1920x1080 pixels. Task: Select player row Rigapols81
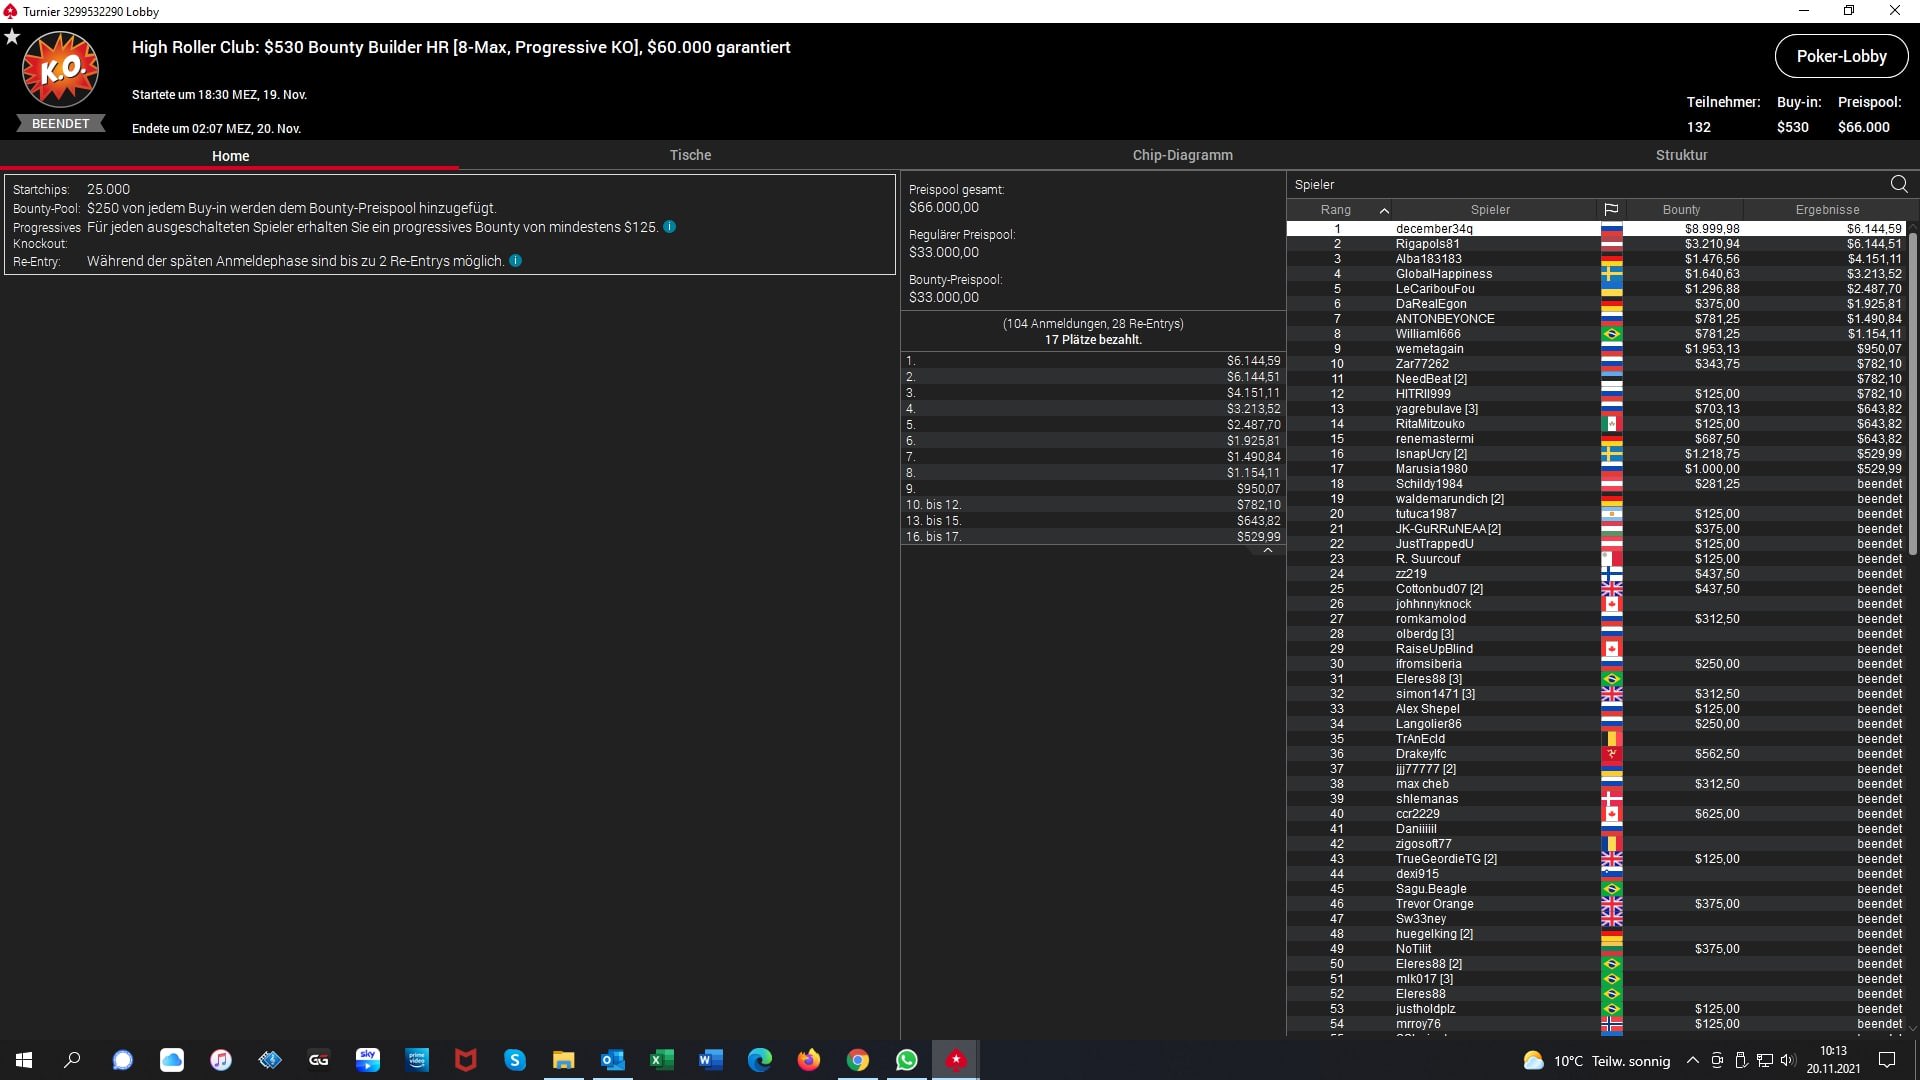(1597, 244)
